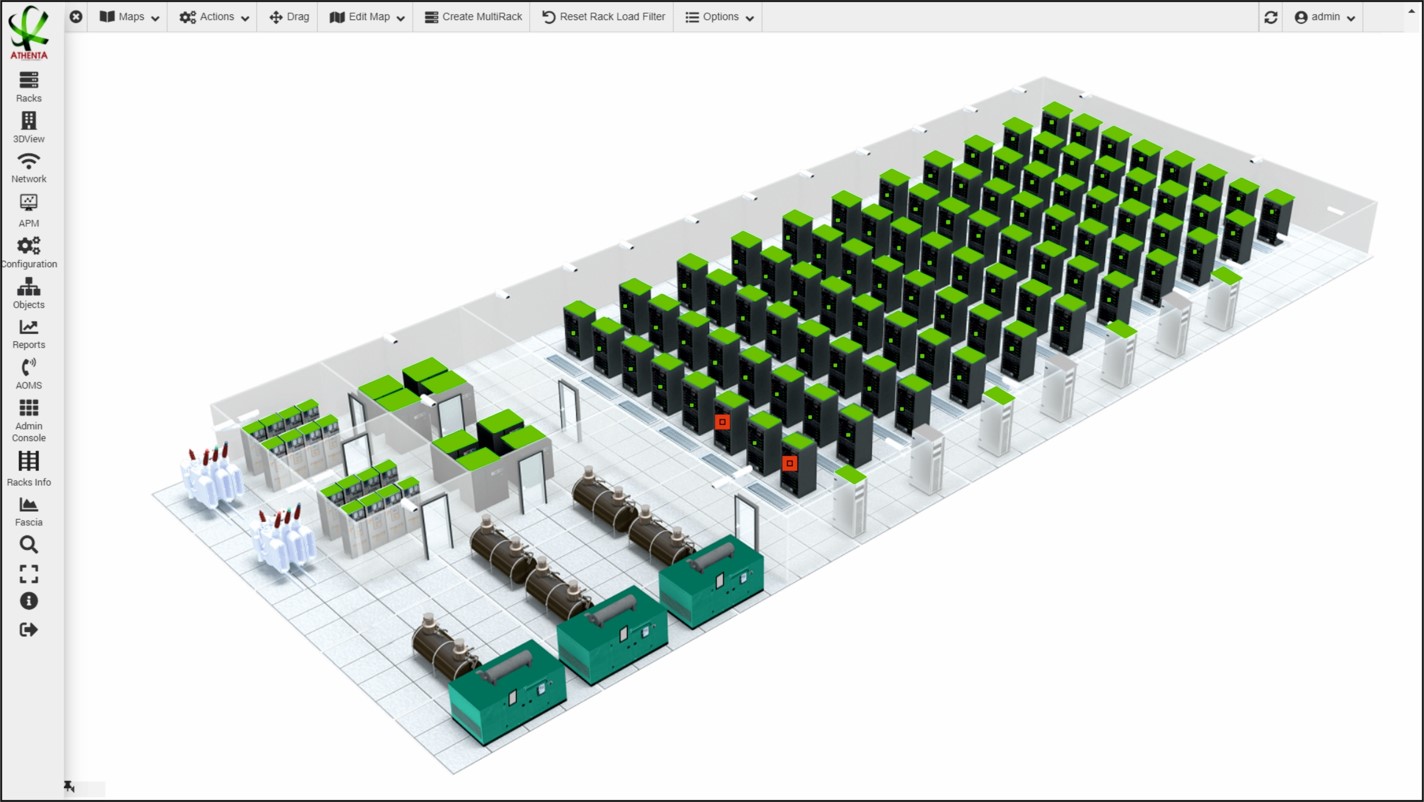1424x802 pixels.
Task: Expand the Maps dropdown menu
Action: pyautogui.click(x=129, y=17)
